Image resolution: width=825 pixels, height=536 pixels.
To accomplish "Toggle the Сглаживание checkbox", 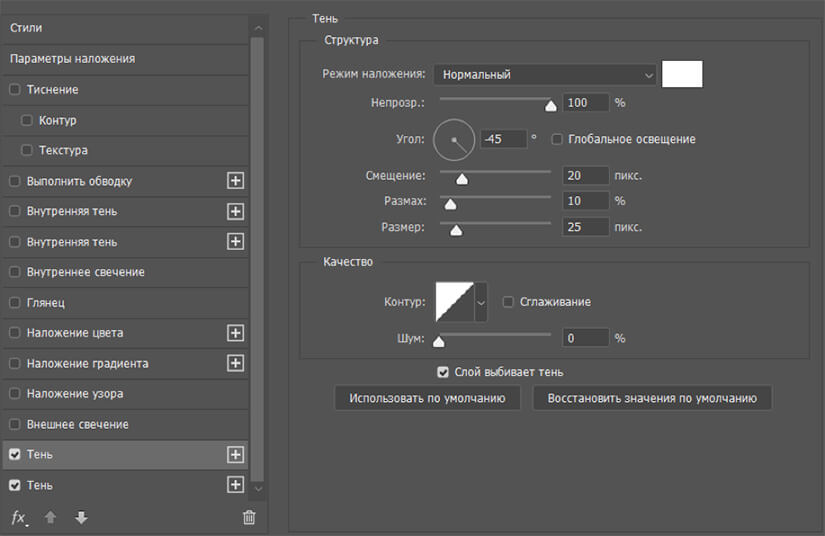I will 509,302.
